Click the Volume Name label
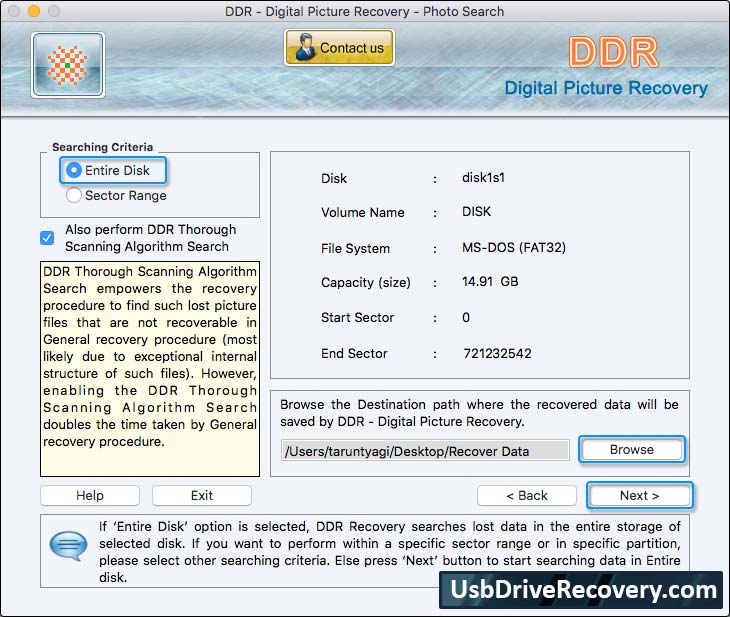The image size is (730, 617). pyautogui.click(x=363, y=213)
